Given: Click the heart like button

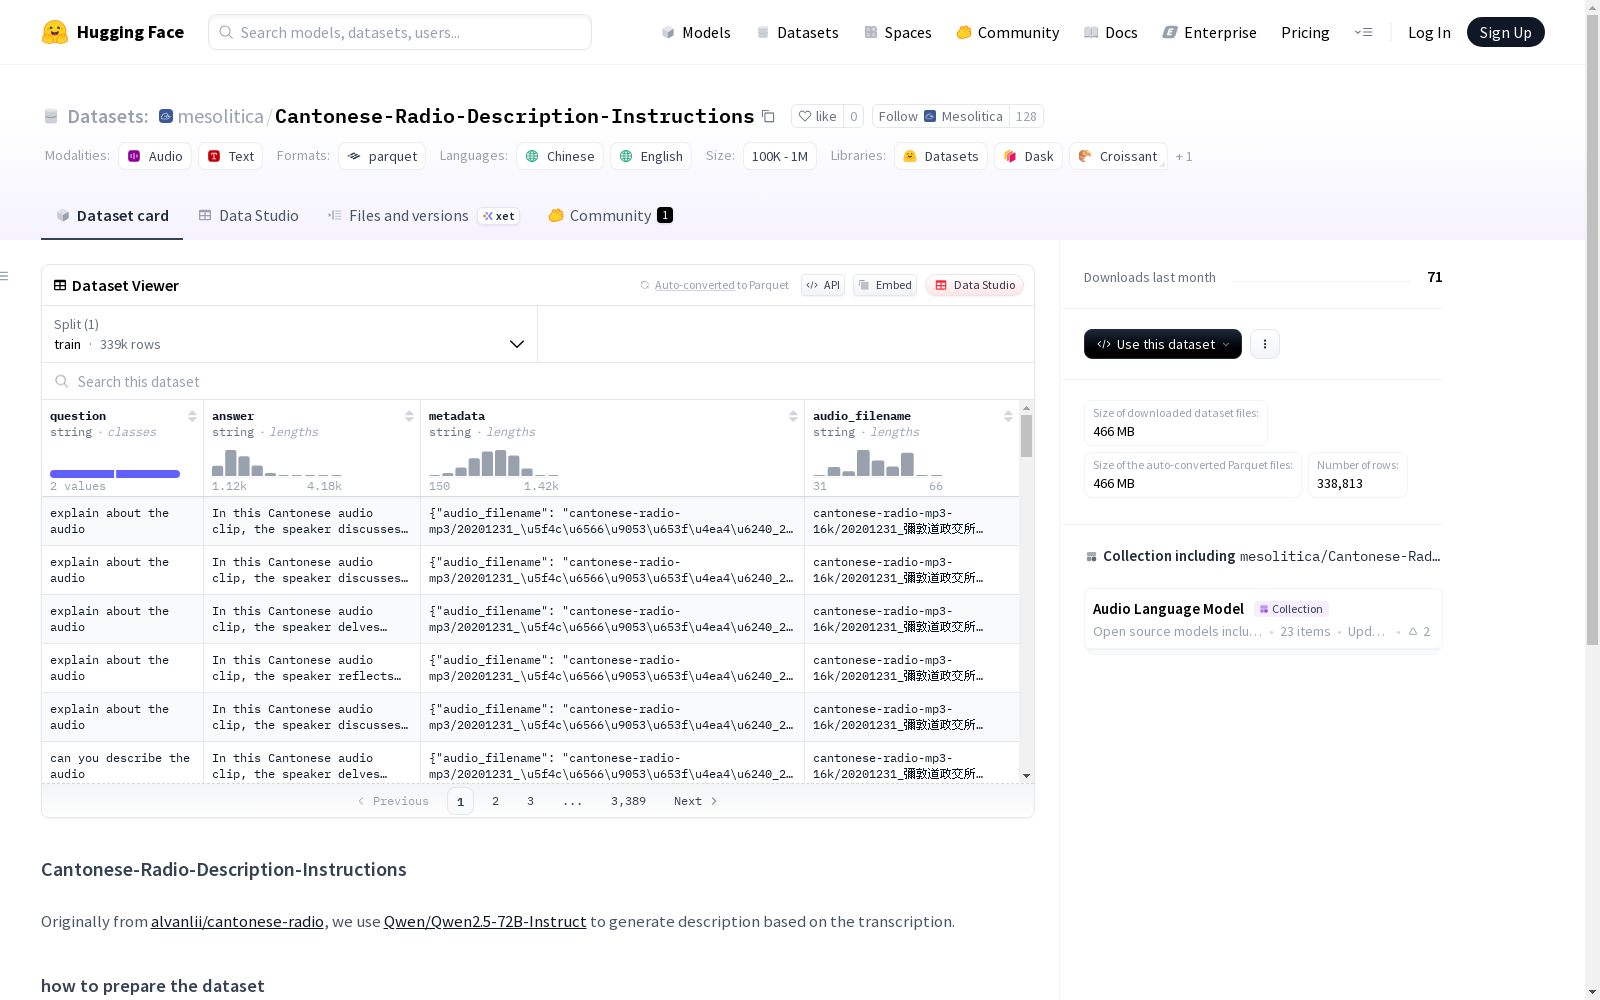Looking at the screenshot, I should point(817,116).
